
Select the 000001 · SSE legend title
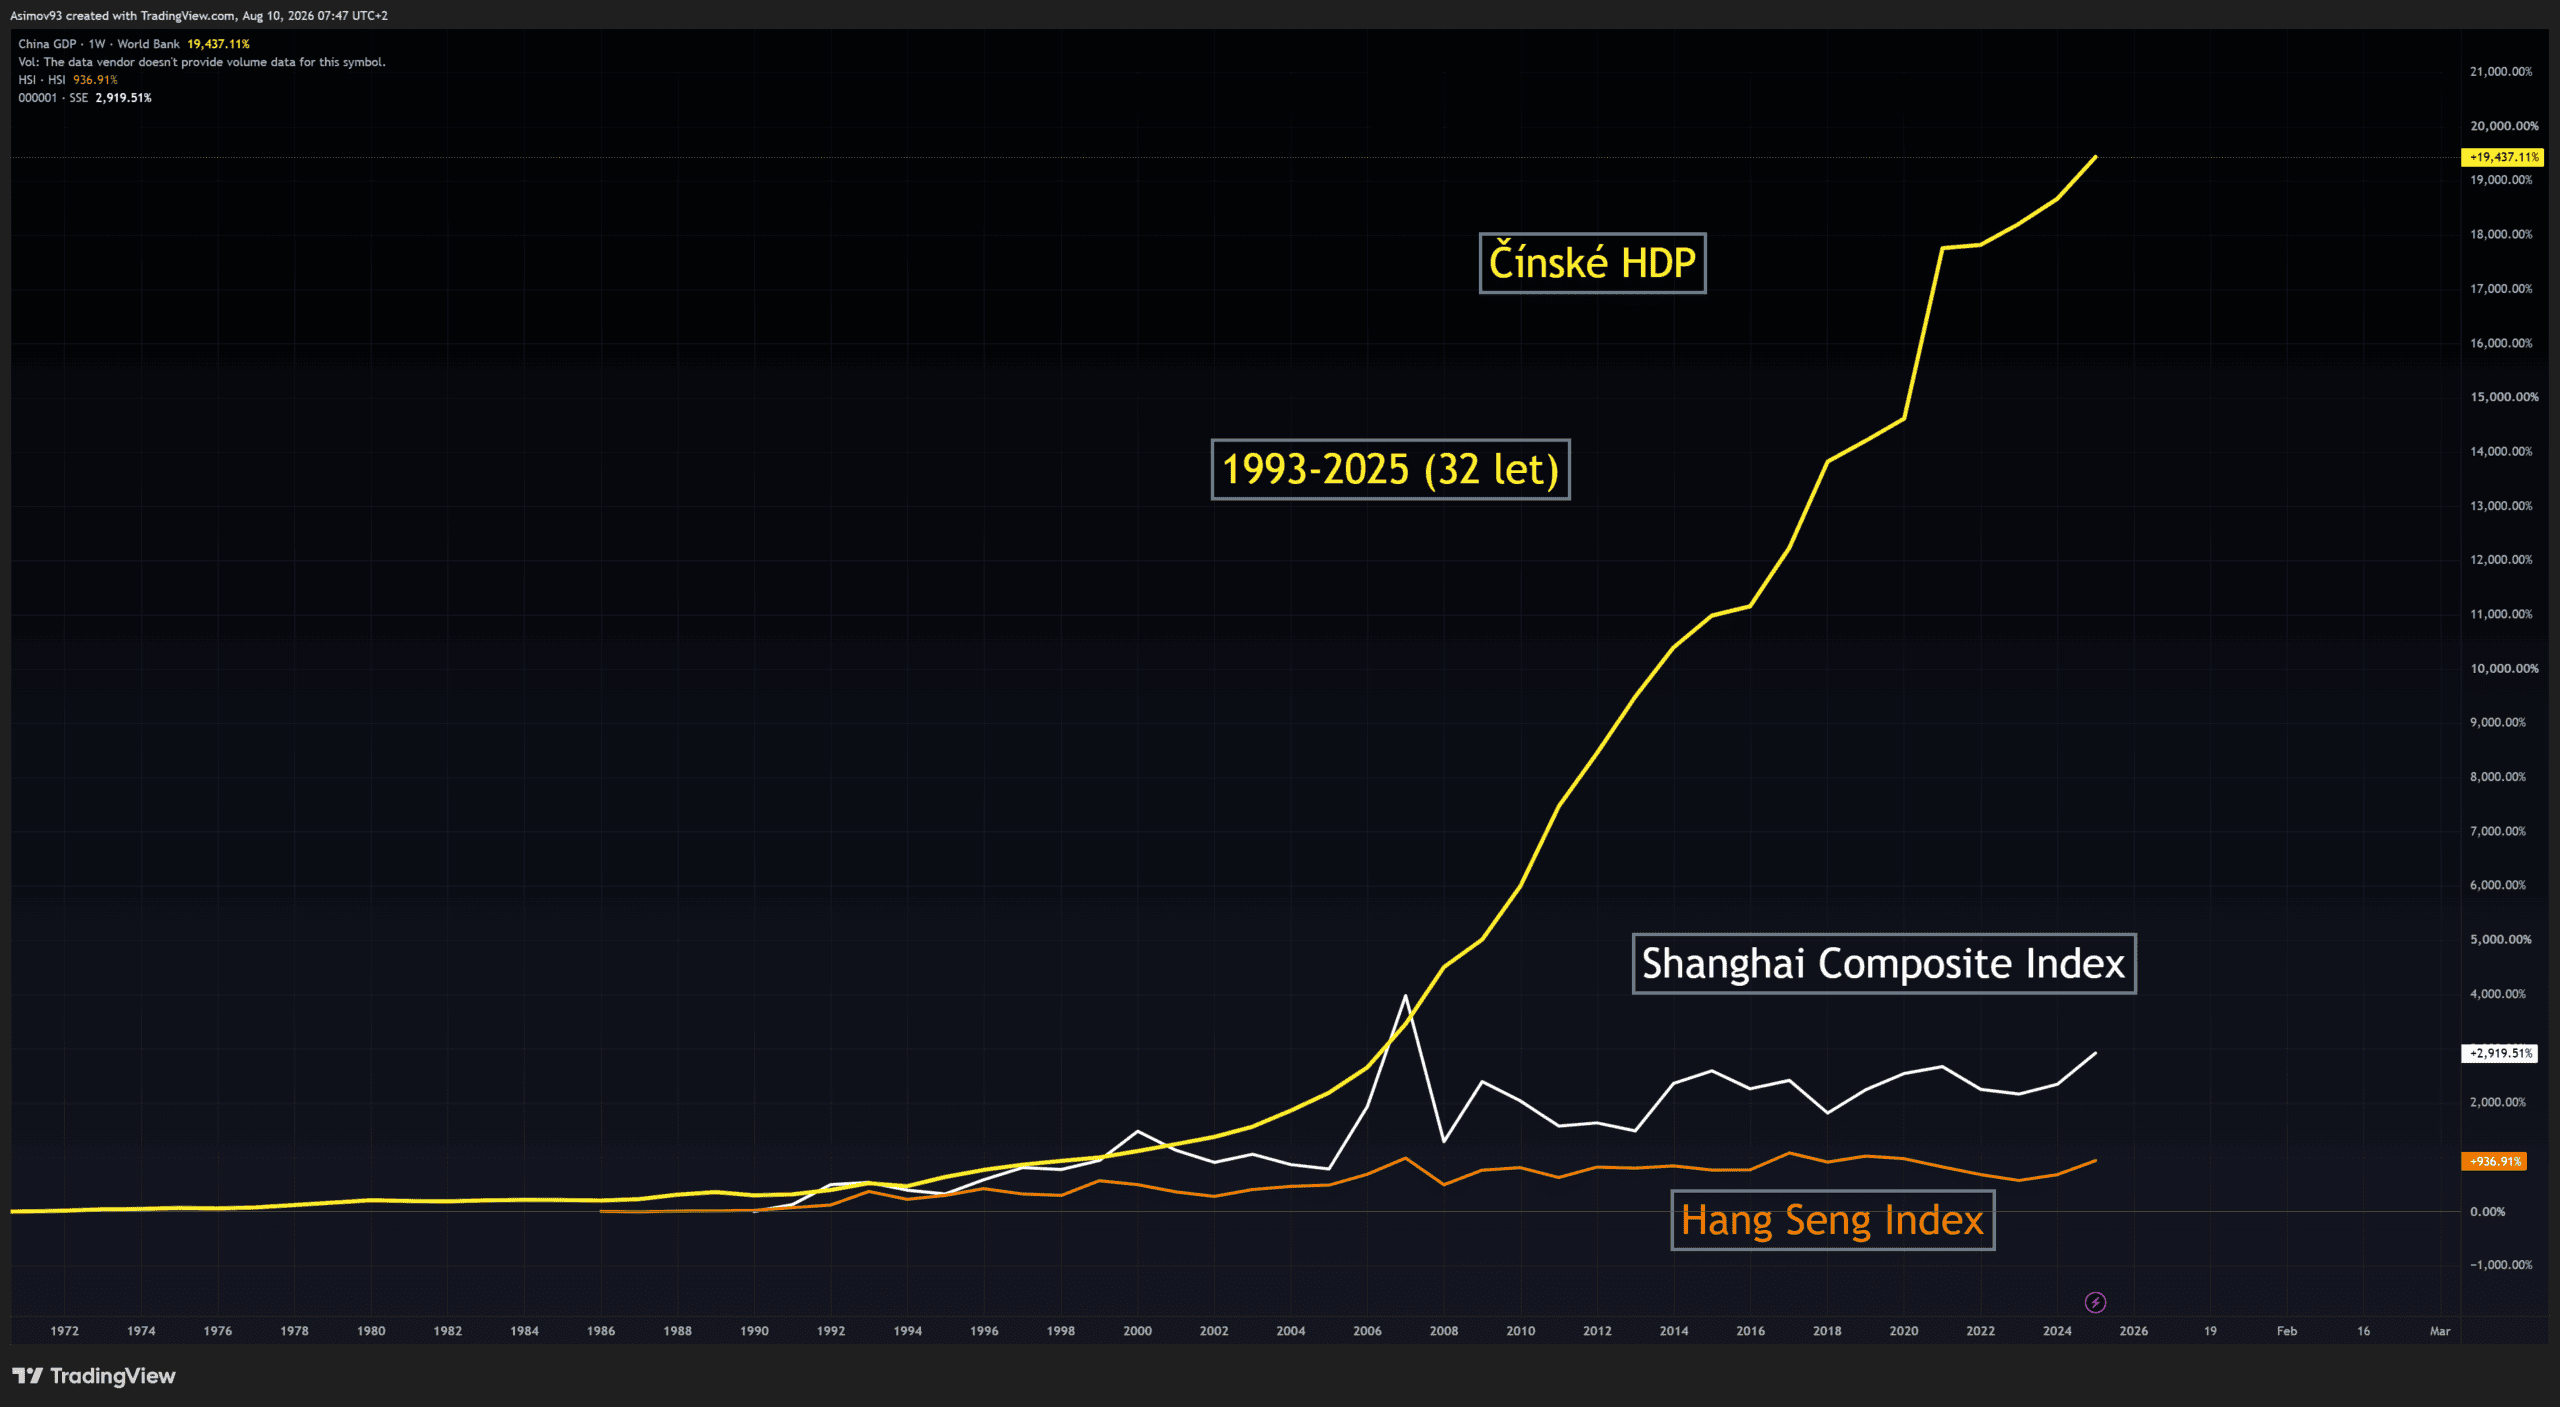tap(53, 98)
